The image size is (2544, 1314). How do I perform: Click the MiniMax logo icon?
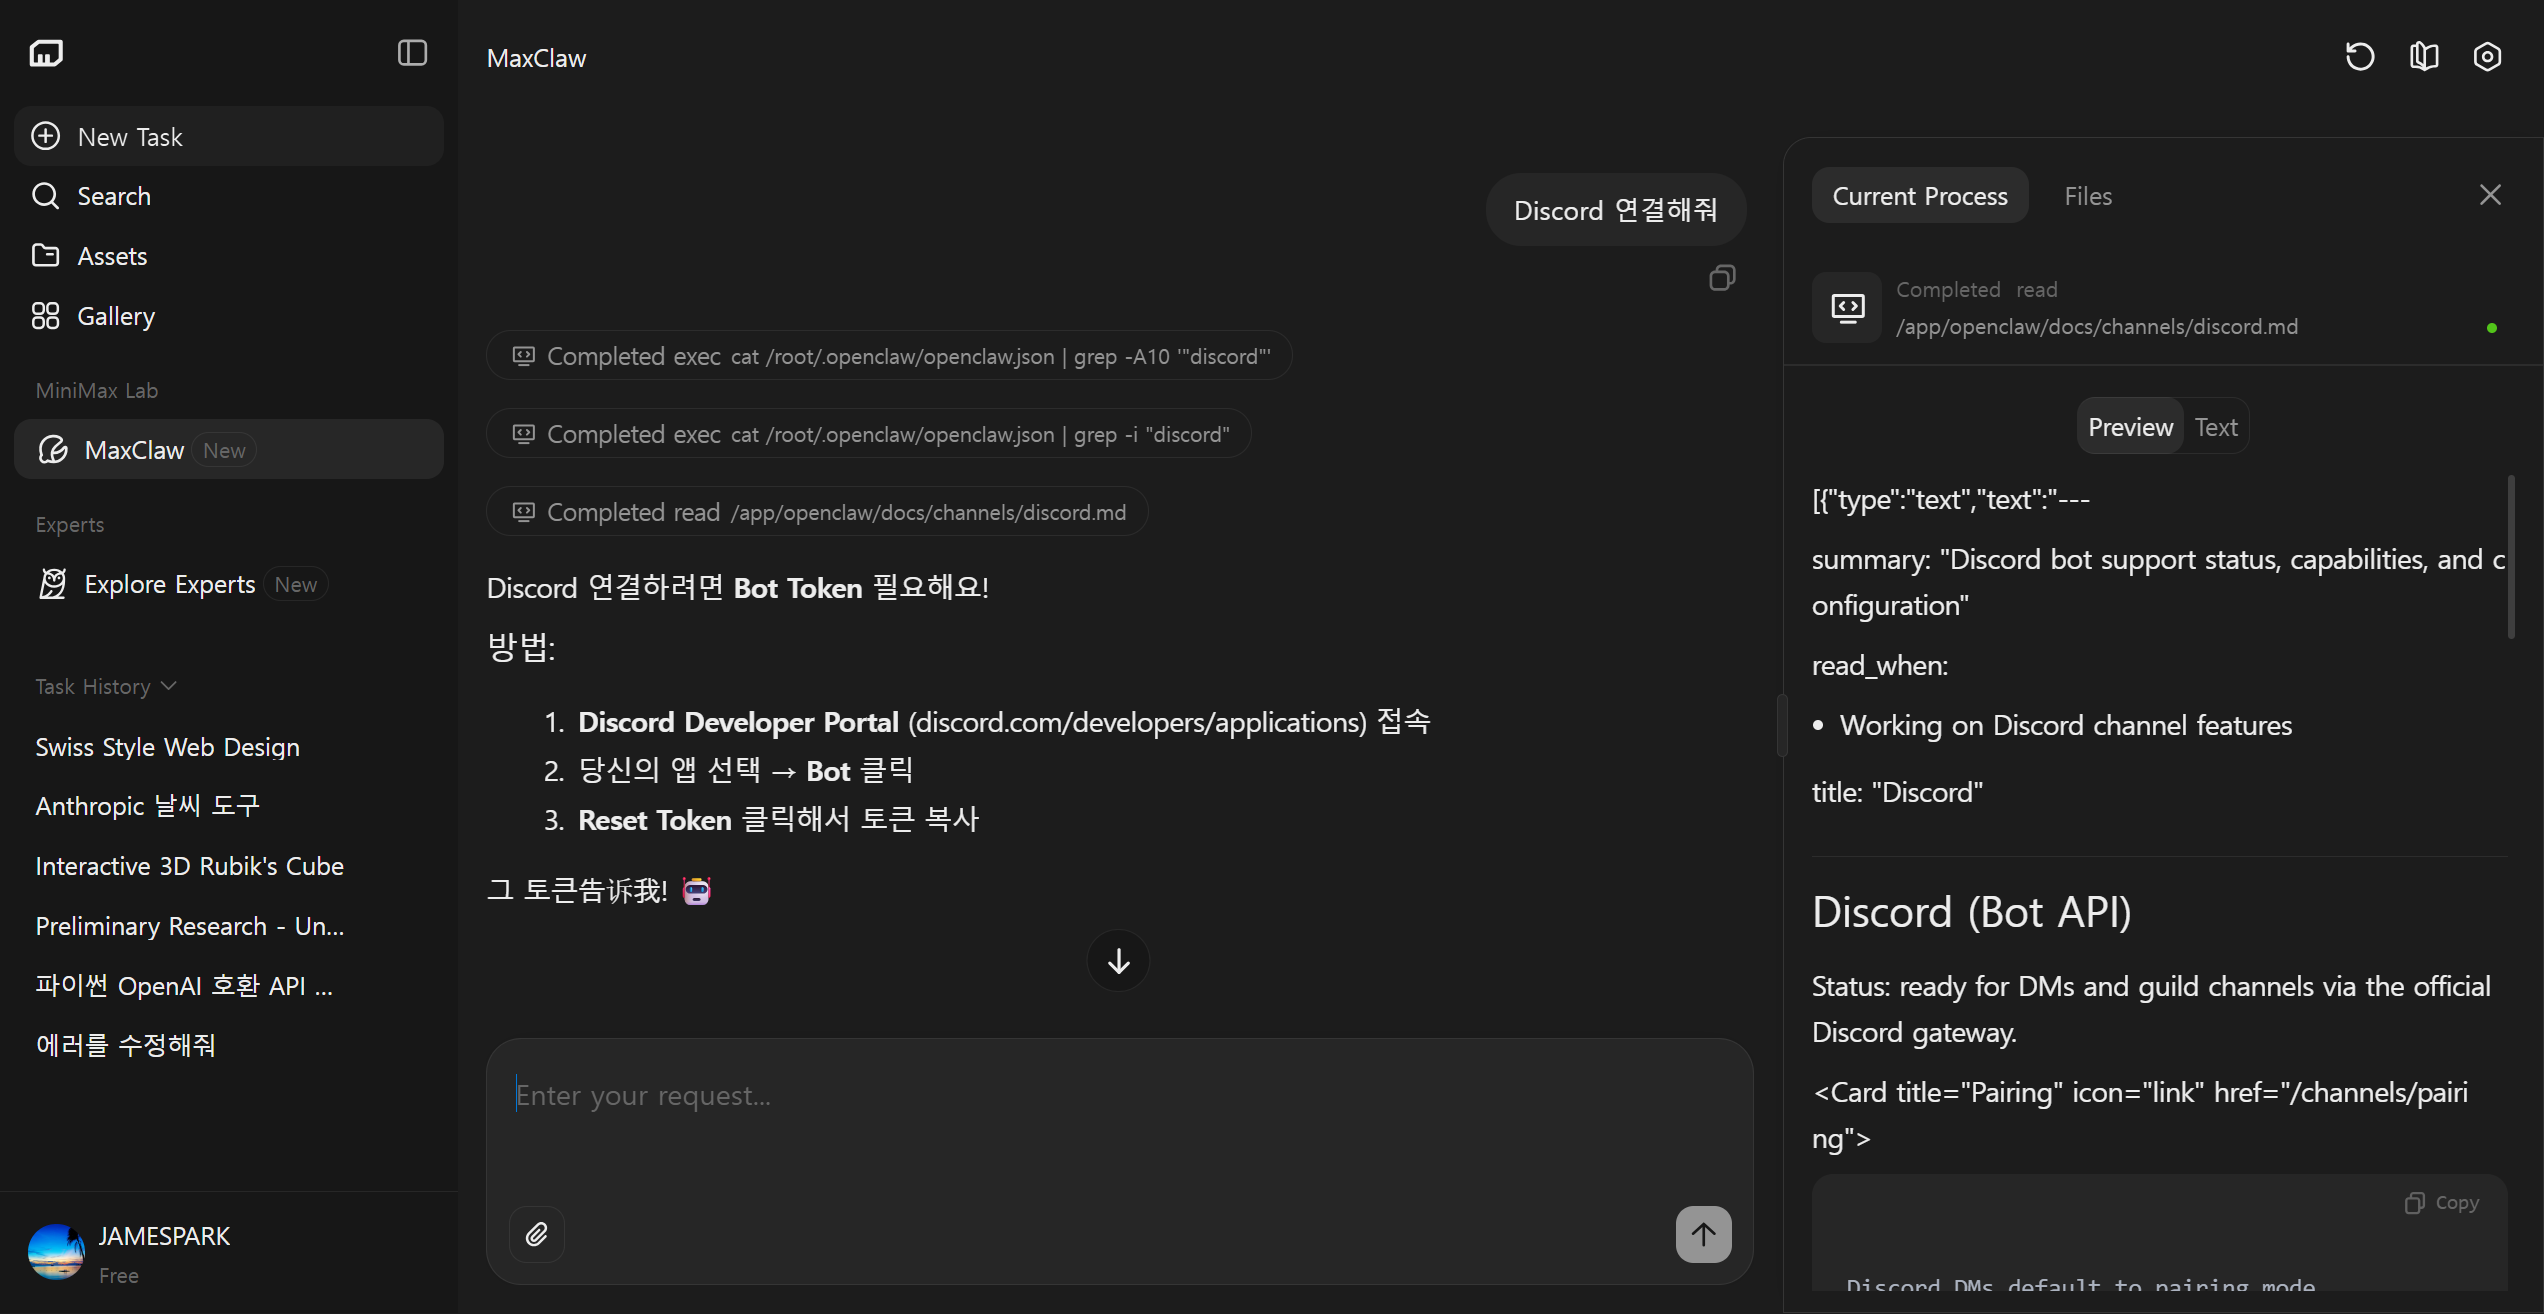tap(46, 53)
